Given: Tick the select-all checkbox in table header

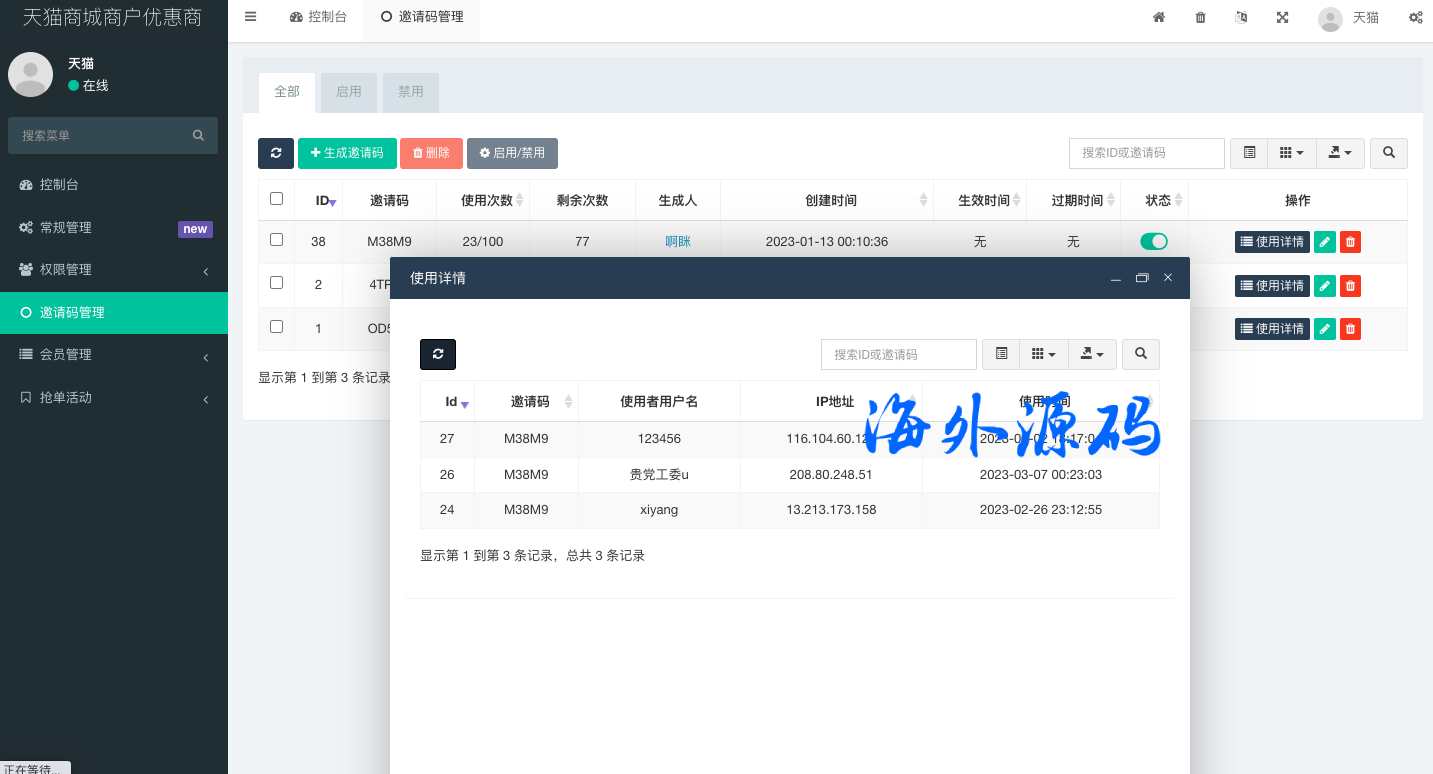Looking at the screenshot, I should click(x=277, y=199).
